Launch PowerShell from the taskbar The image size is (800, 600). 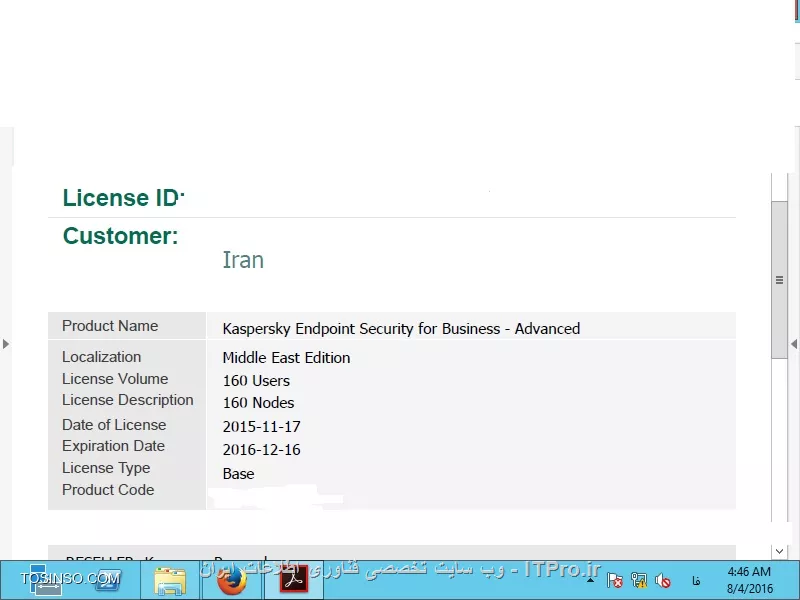click(x=107, y=581)
